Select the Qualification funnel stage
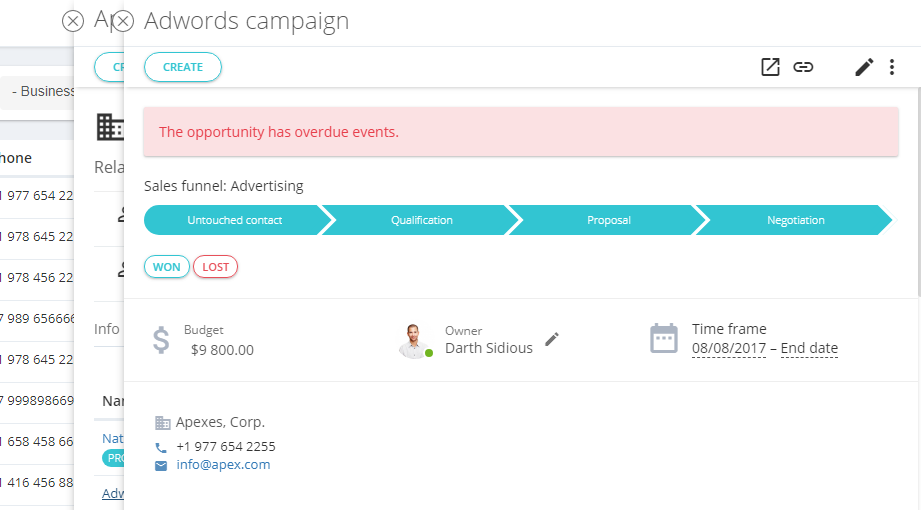 tap(422, 220)
